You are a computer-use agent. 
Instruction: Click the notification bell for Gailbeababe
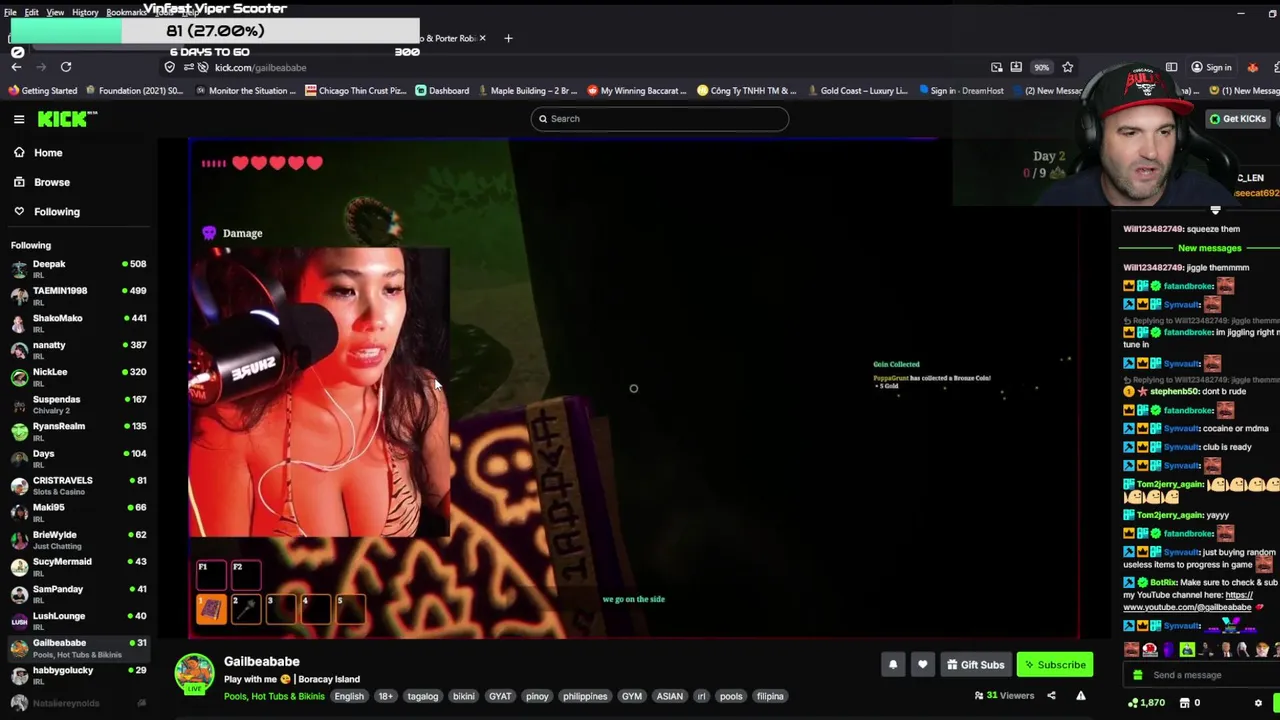coord(893,665)
